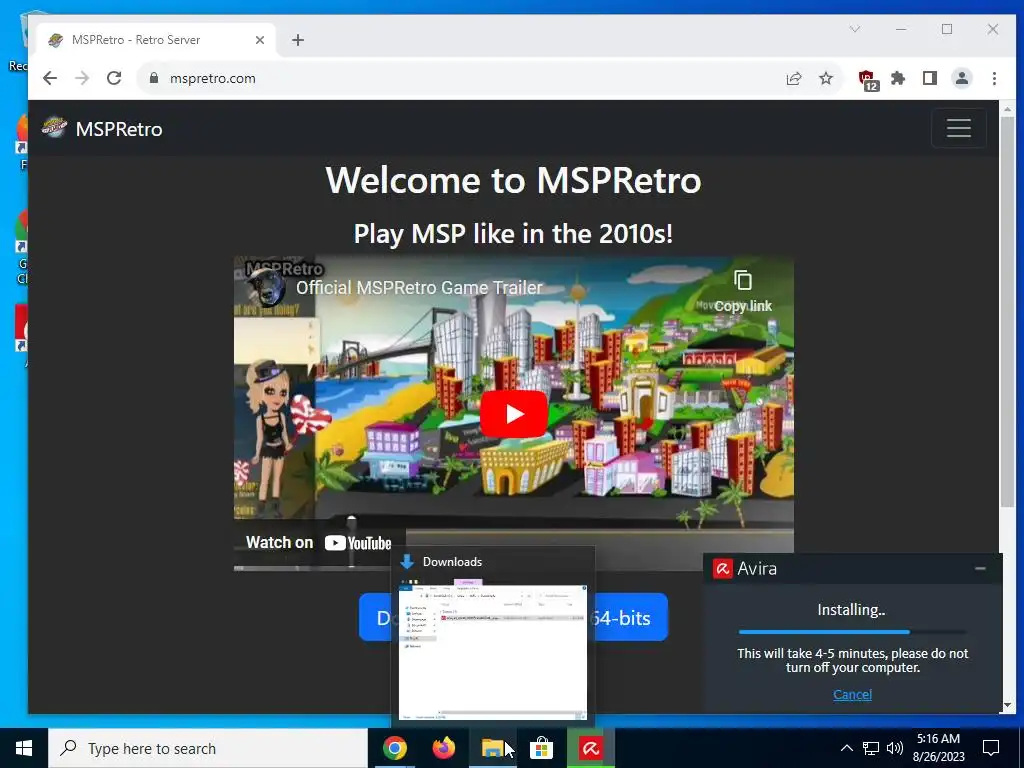The width and height of the screenshot is (1024, 768).
Task: Click the scrollbar up arrow
Action: [1007, 108]
